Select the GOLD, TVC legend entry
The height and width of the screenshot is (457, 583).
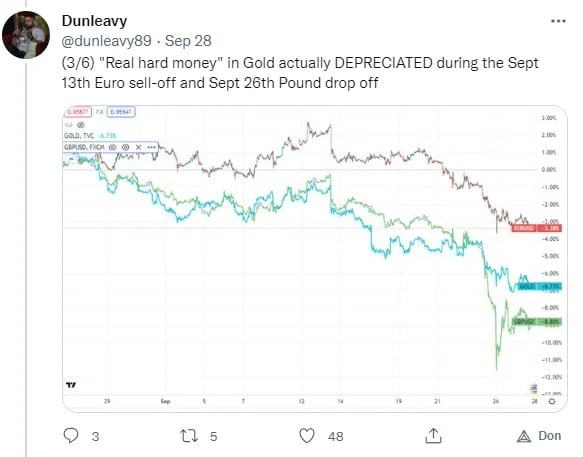click(79, 136)
